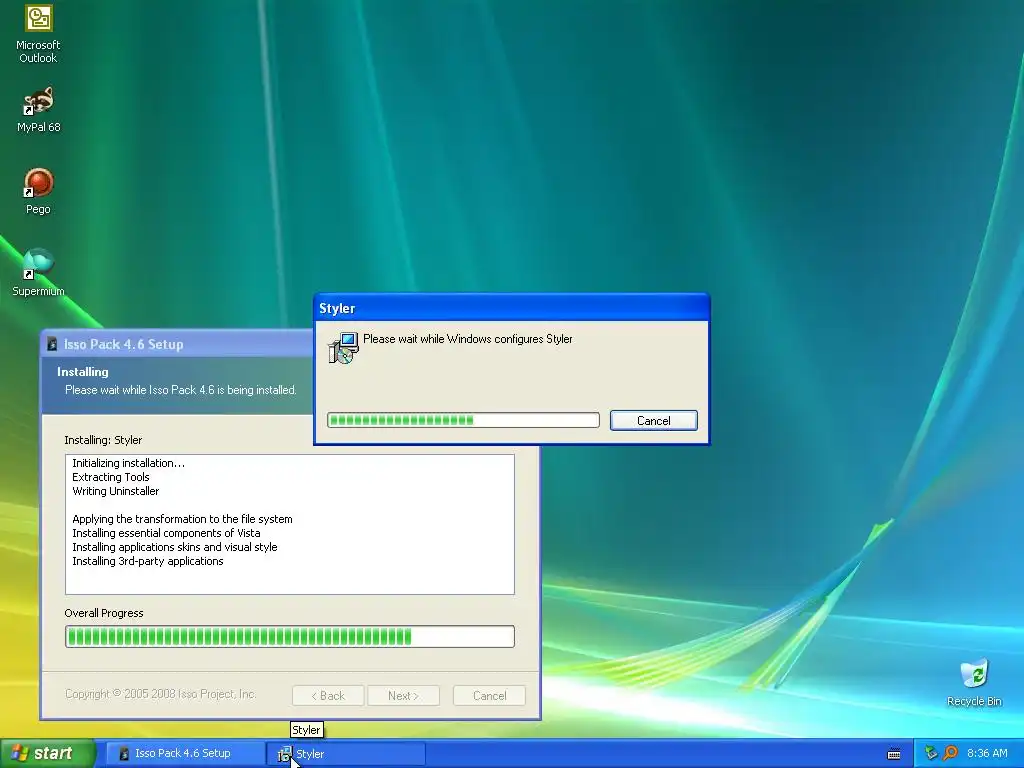Click the Styler dialog title bar
The height and width of the screenshot is (768, 1024).
point(511,308)
